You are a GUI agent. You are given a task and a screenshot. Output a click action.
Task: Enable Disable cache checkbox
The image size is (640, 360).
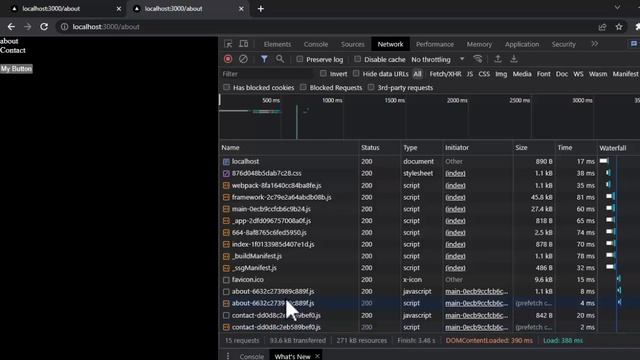(x=358, y=59)
